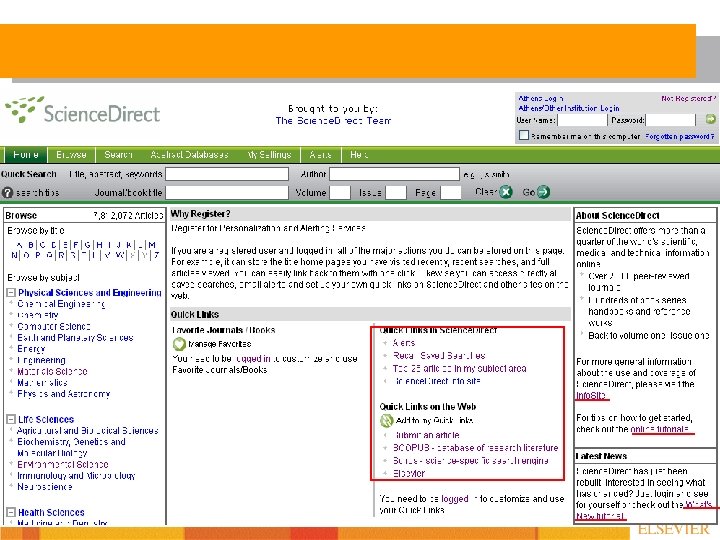Viewport: 720px width, 540px height.
Task: Open the Alerts tab
Action: (x=321, y=155)
